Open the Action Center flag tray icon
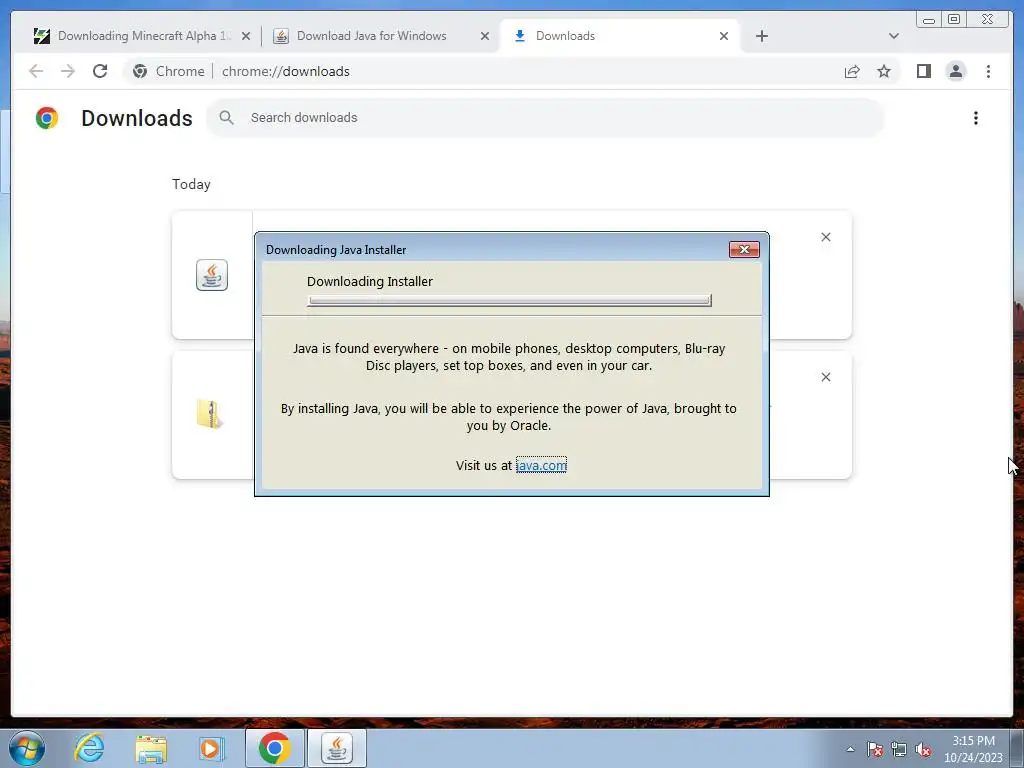This screenshot has width=1024, height=768. [x=874, y=749]
